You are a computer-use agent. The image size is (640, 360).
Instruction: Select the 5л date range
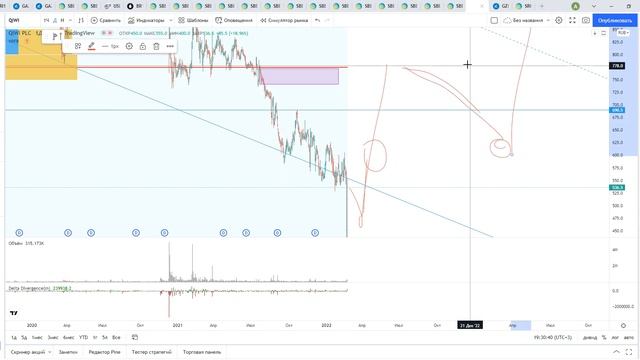pos(105,338)
